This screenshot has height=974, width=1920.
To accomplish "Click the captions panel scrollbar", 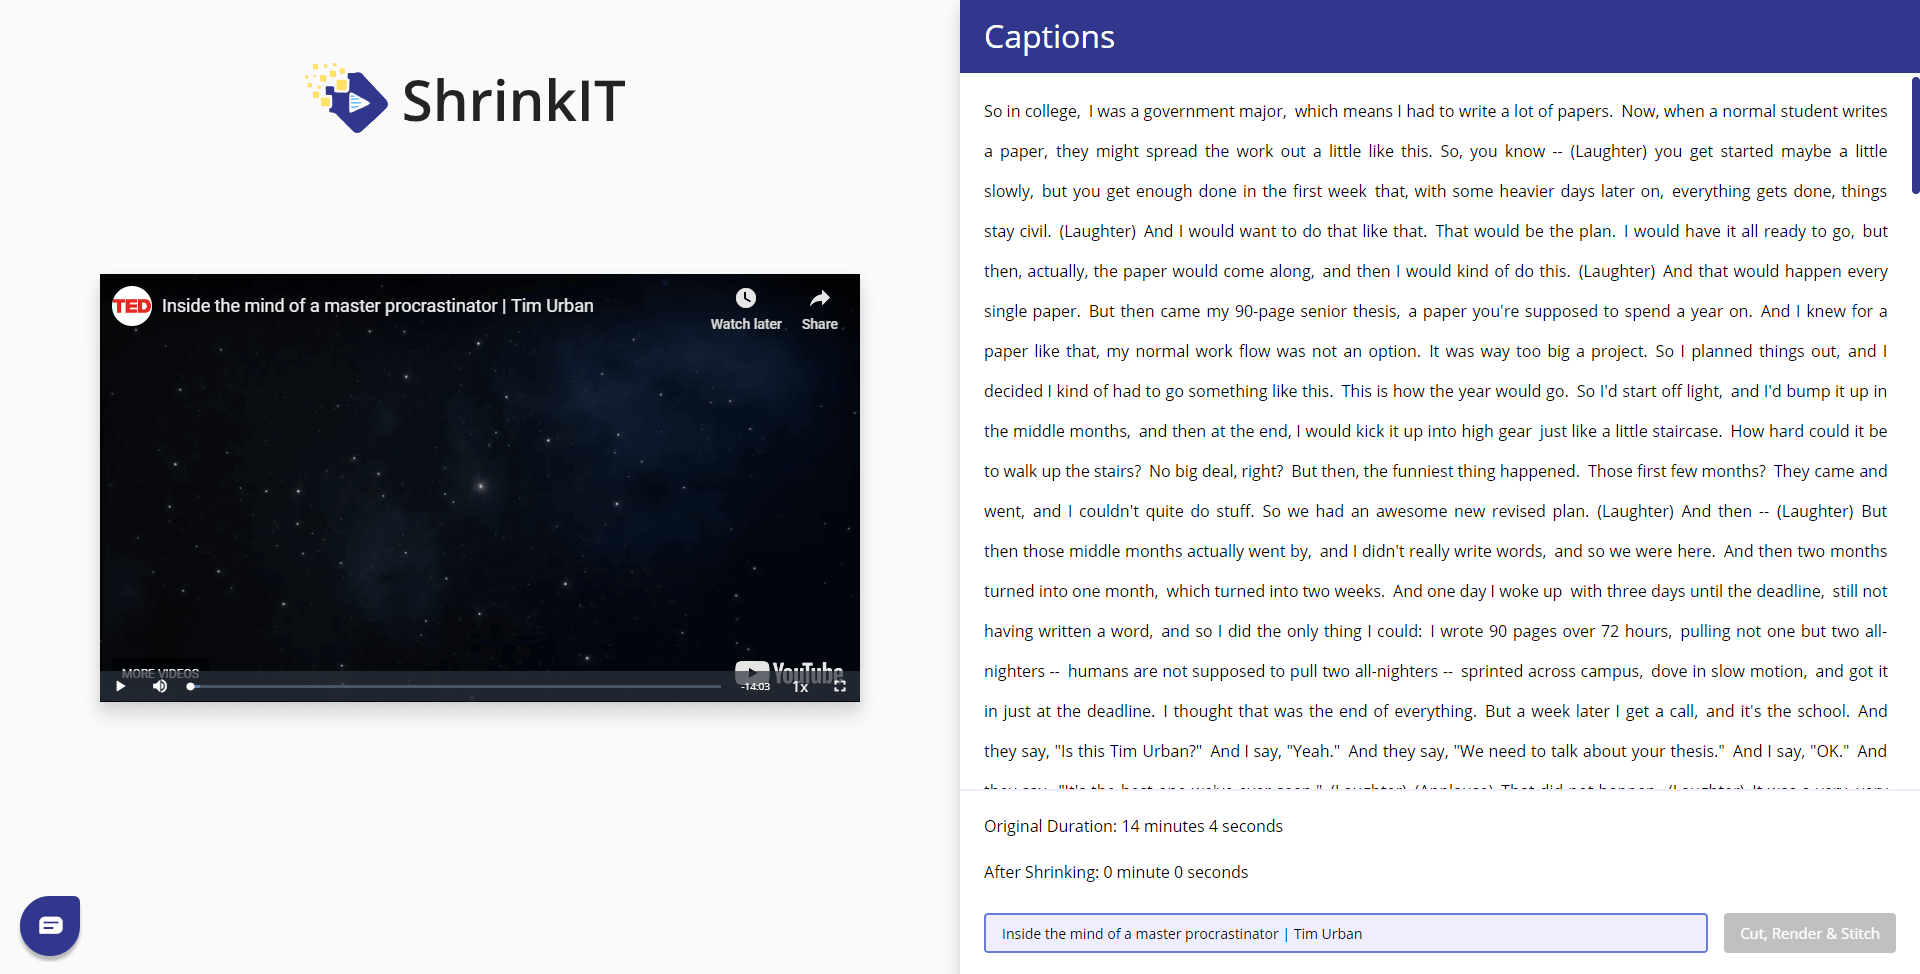I will pyautogui.click(x=1914, y=135).
